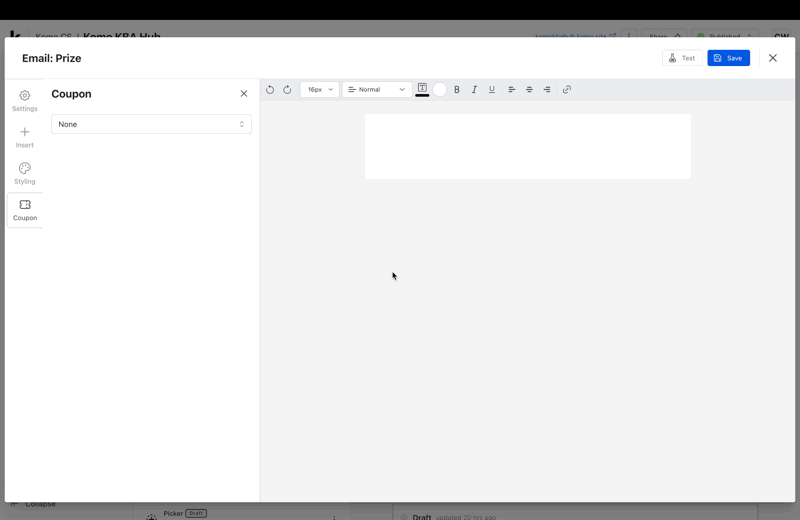The width and height of the screenshot is (800, 520).
Task: Align text to the right
Action: pyautogui.click(x=547, y=90)
